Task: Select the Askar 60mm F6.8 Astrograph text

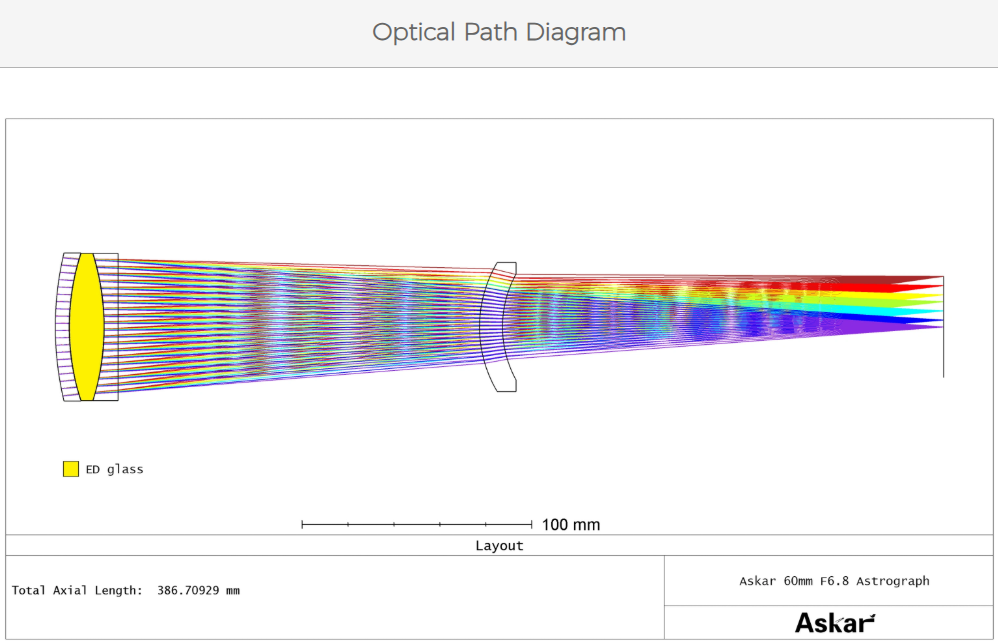Action: [x=834, y=580]
